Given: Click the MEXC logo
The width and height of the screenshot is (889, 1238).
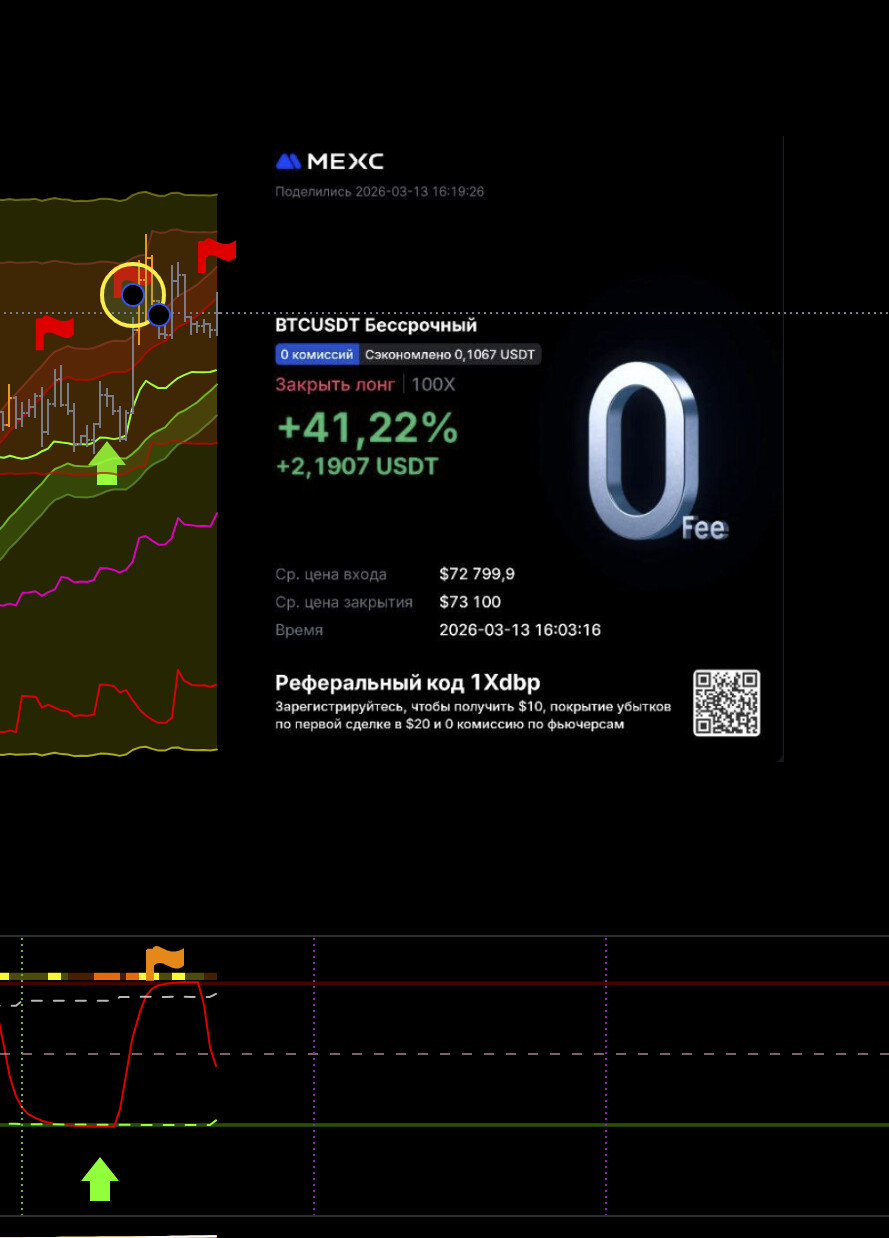Looking at the screenshot, I should pyautogui.click(x=329, y=161).
